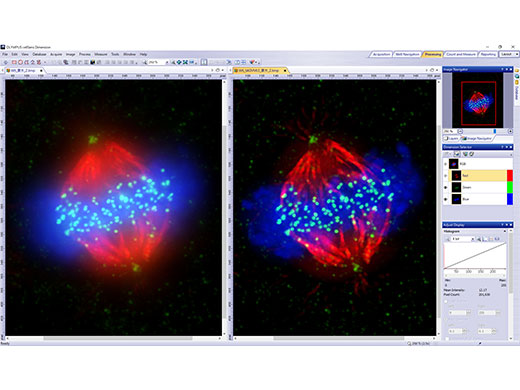The width and height of the screenshot is (520, 390).
Task: Click the red channel color swatch
Action: (x=510, y=176)
